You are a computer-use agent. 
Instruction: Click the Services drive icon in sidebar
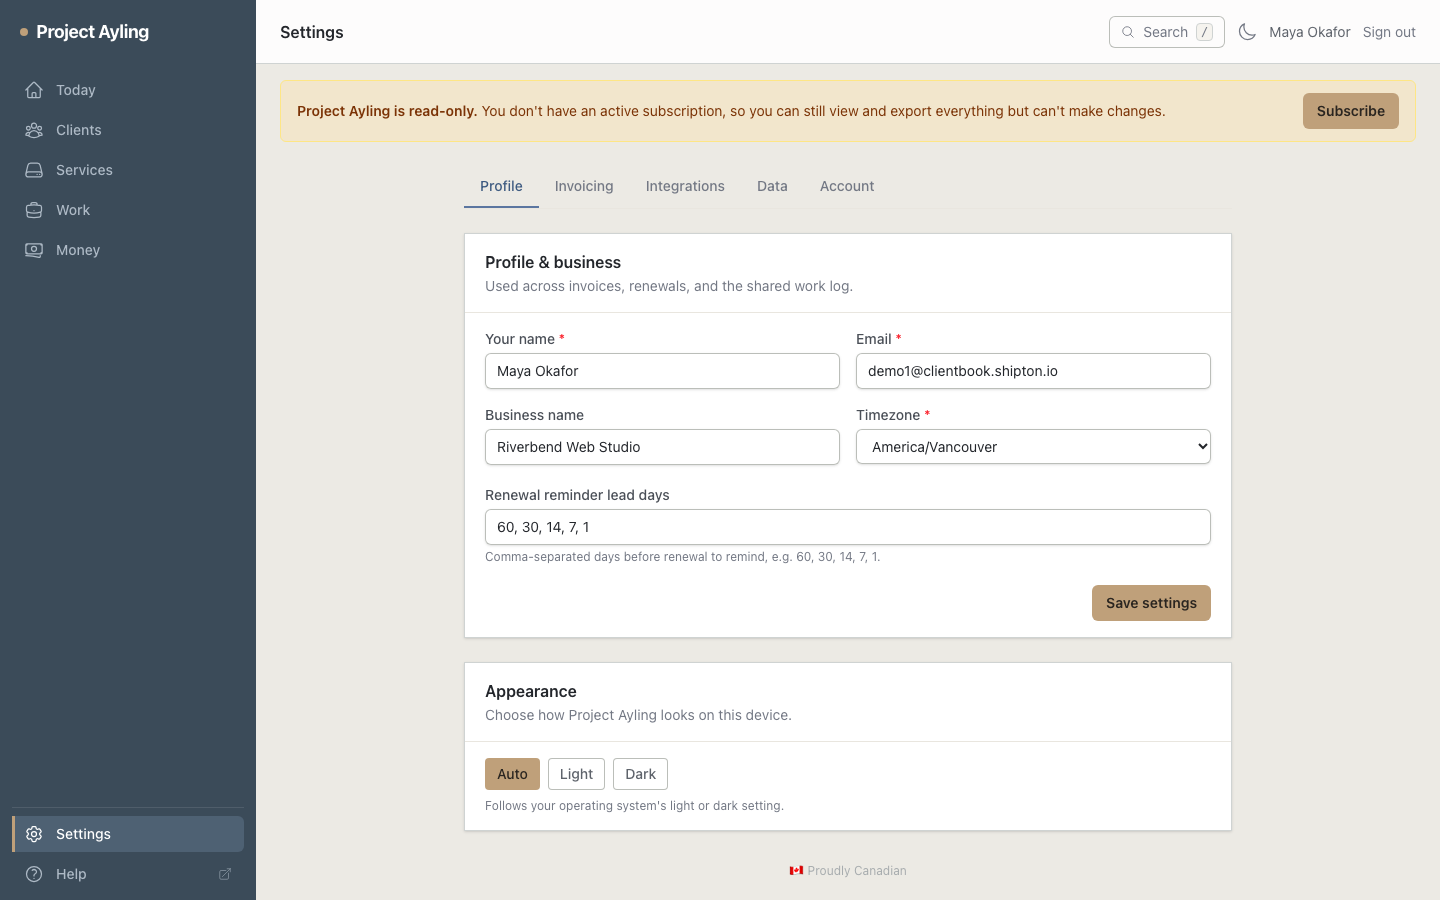click(x=34, y=170)
